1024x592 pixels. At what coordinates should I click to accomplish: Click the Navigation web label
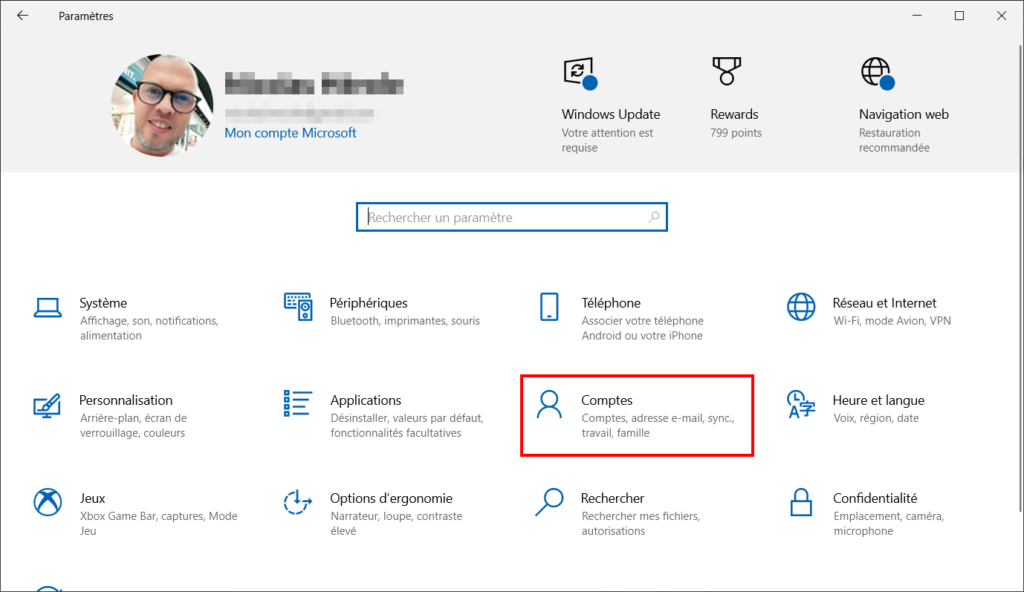(904, 114)
